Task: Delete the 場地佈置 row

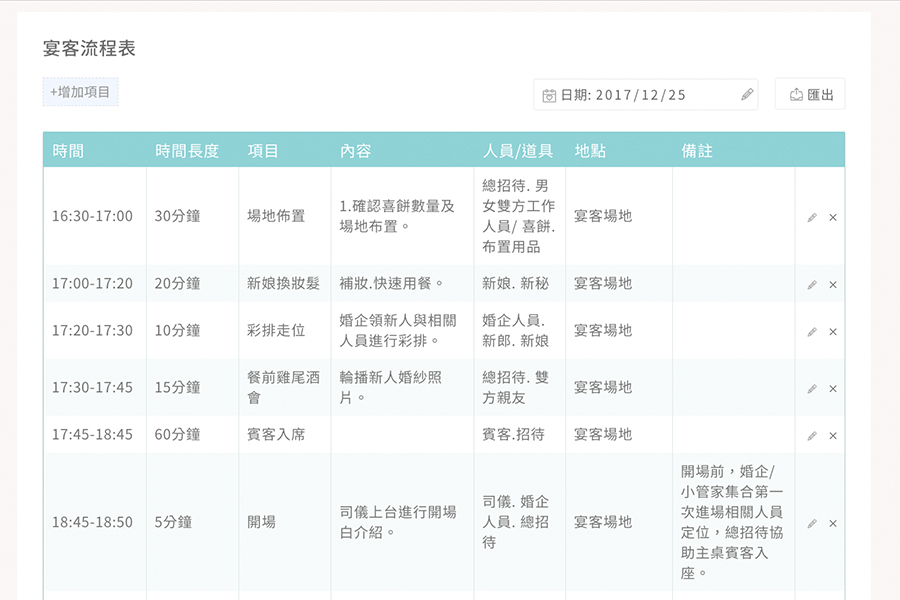Action: click(x=833, y=217)
